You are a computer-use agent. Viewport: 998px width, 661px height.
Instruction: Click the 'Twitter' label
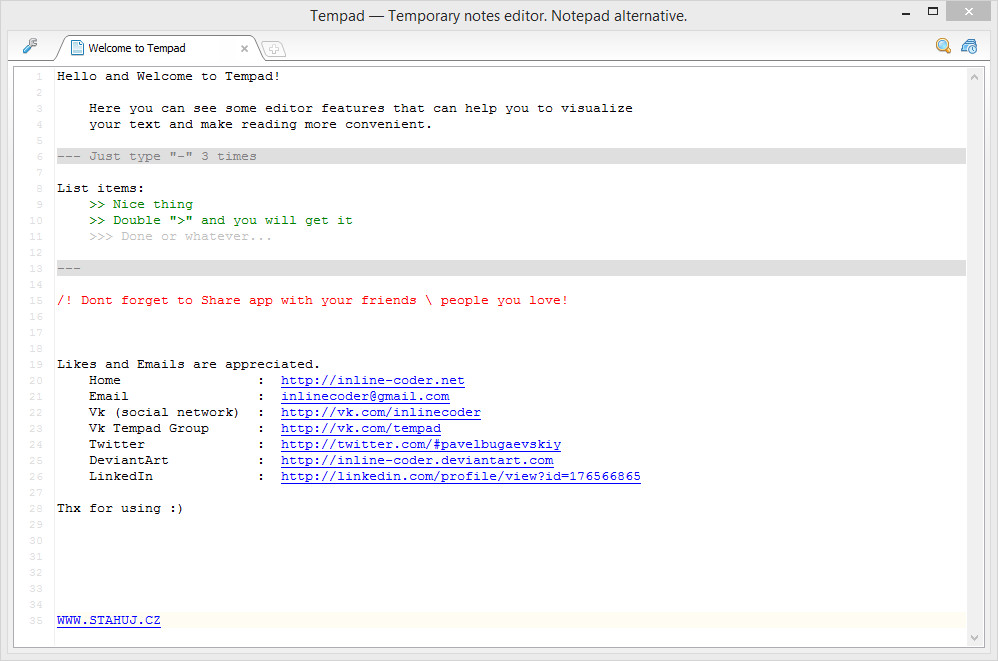point(116,444)
